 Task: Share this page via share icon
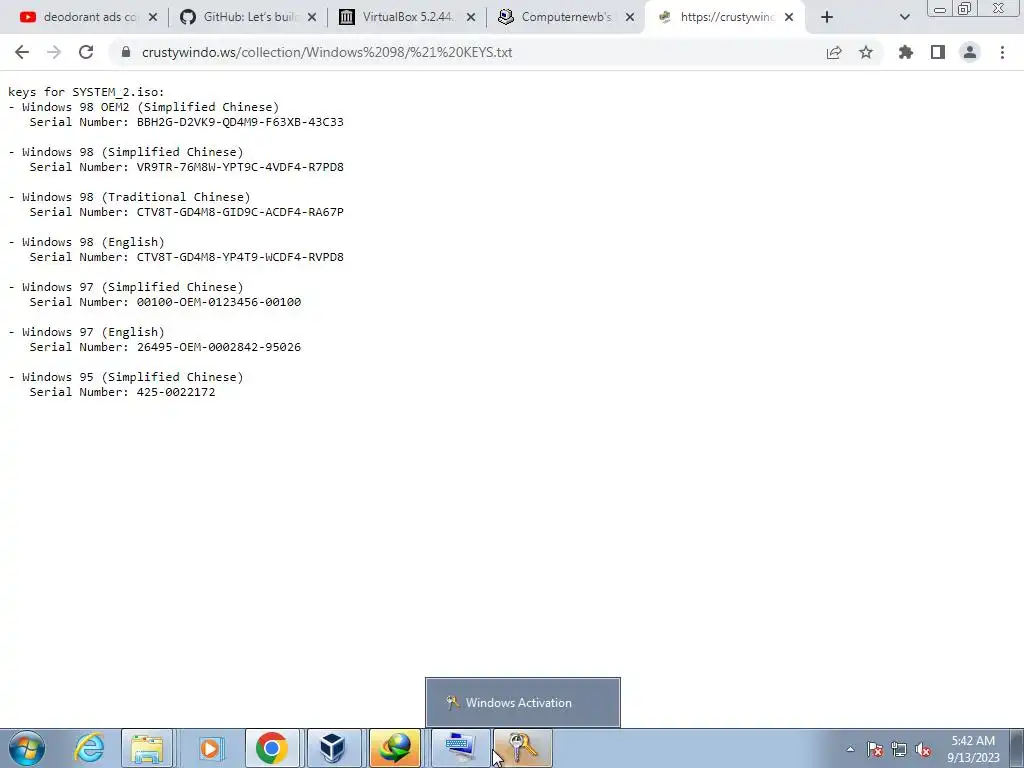point(834,52)
